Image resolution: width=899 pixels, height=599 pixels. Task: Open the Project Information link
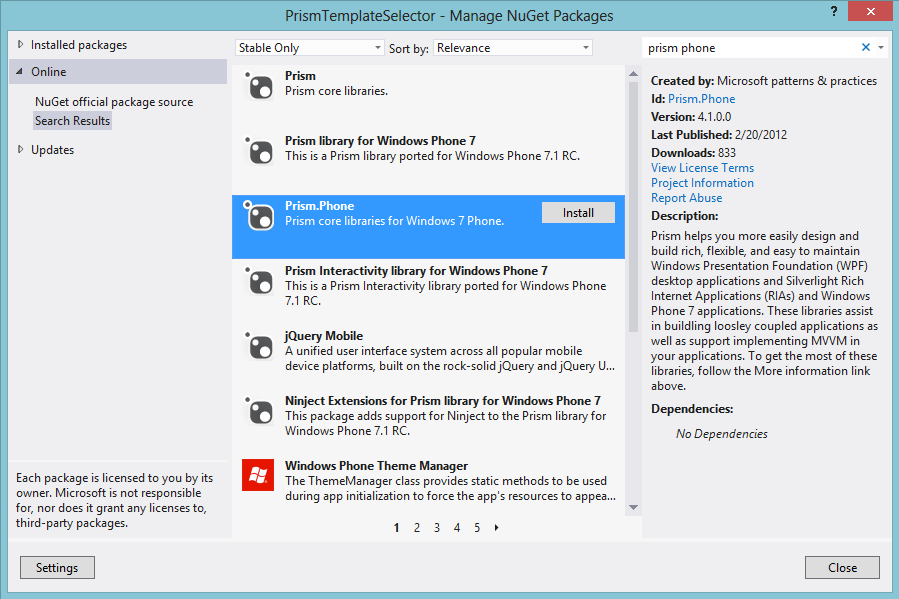point(702,183)
